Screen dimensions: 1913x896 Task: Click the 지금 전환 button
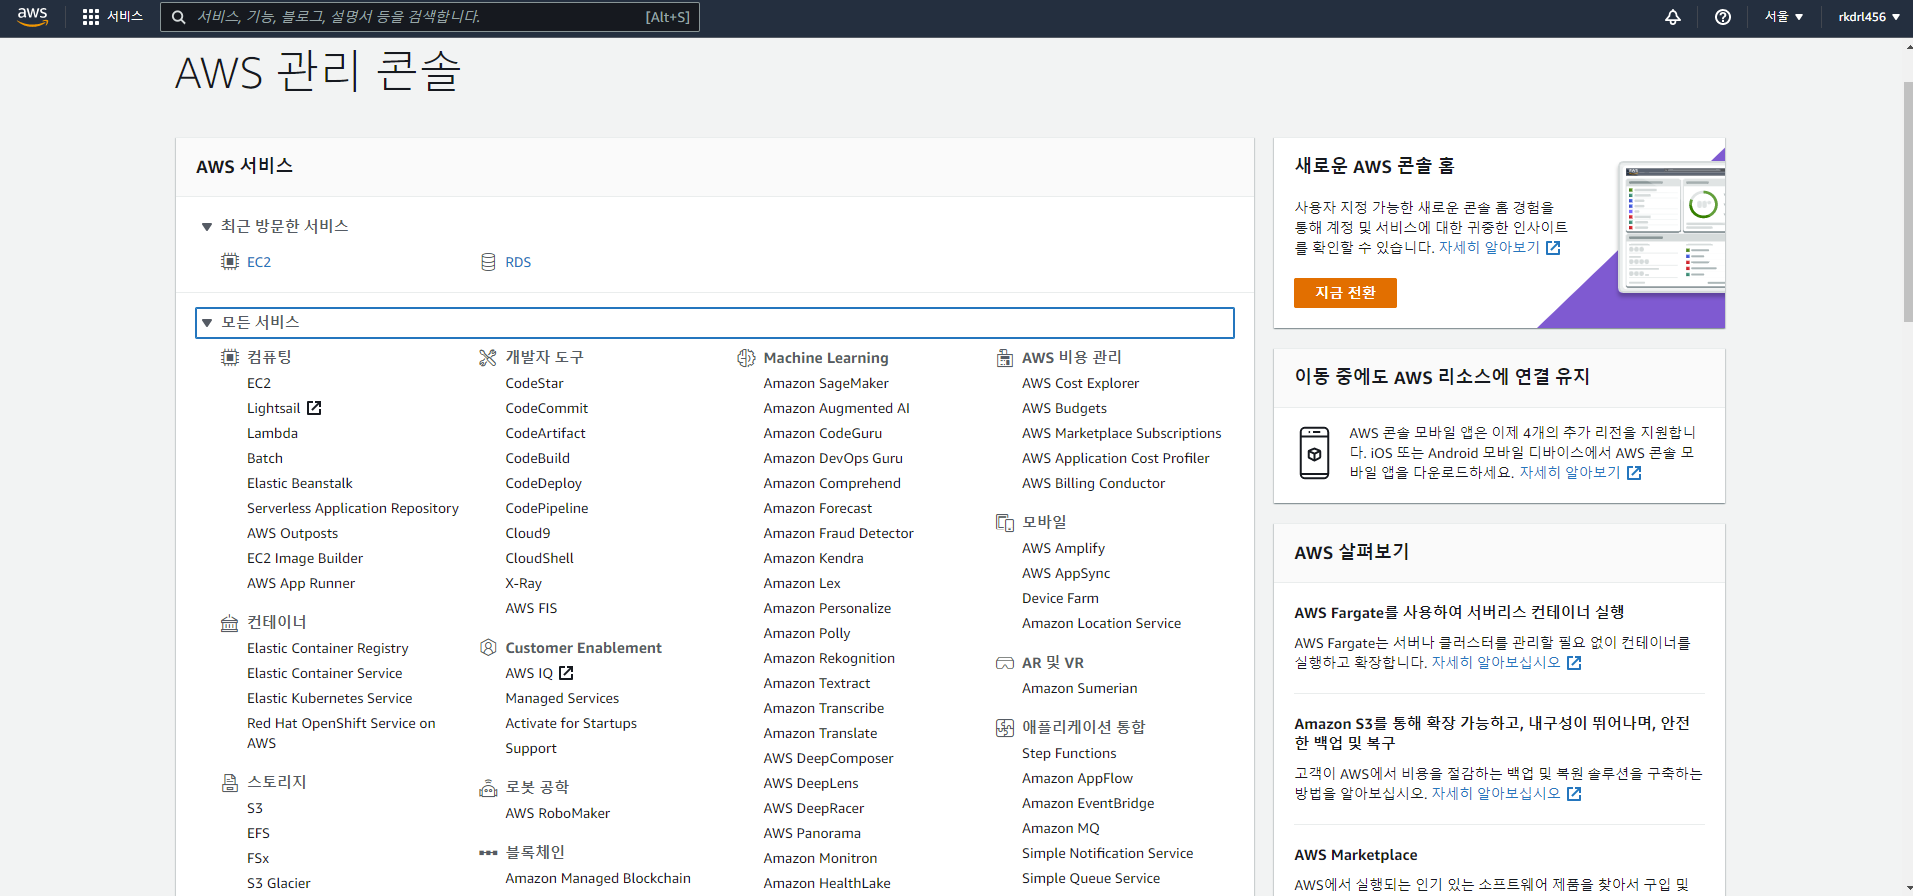[1345, 293]
